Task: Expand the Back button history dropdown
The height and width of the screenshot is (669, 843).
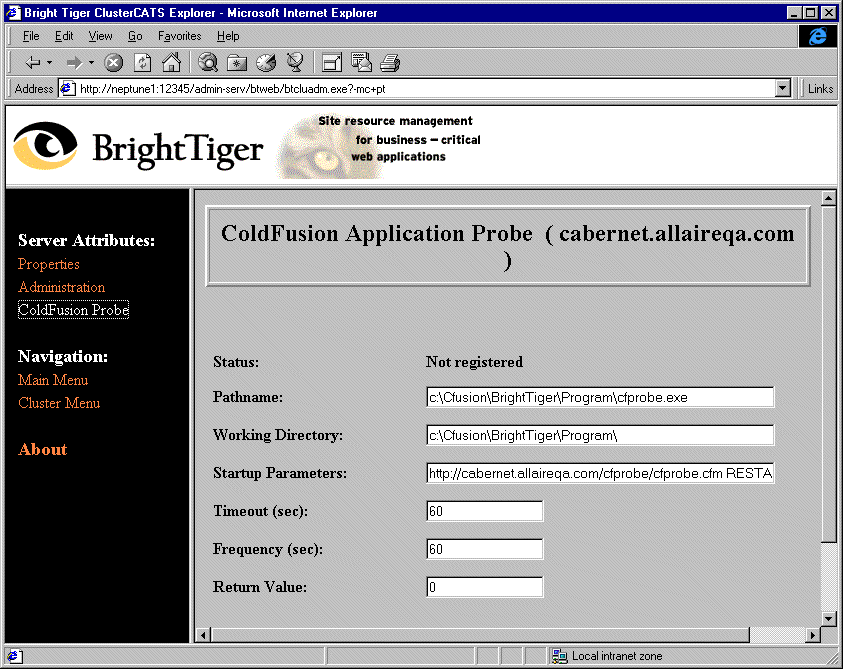Action: (x=50, y=63)
